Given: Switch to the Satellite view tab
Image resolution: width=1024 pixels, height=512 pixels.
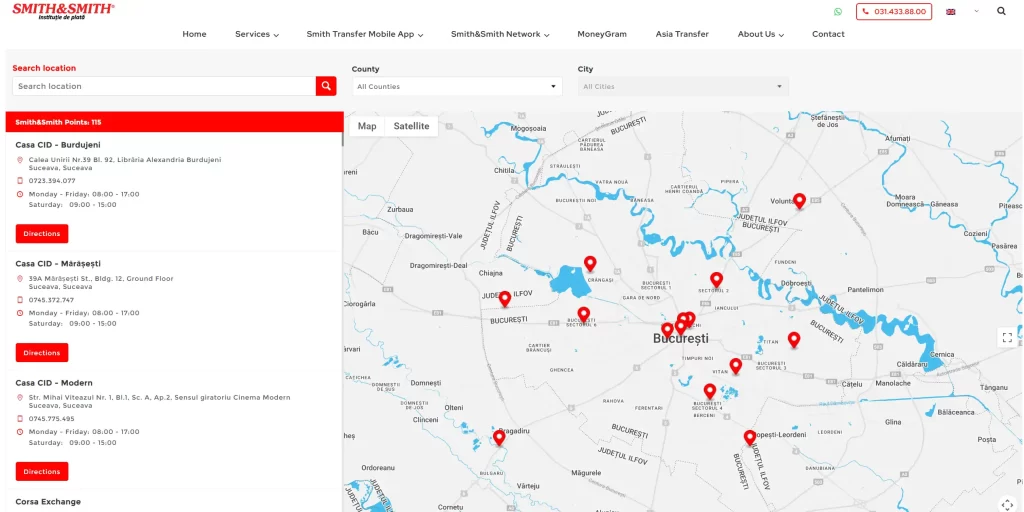Looking at the screenshot, I should (411, 126).
